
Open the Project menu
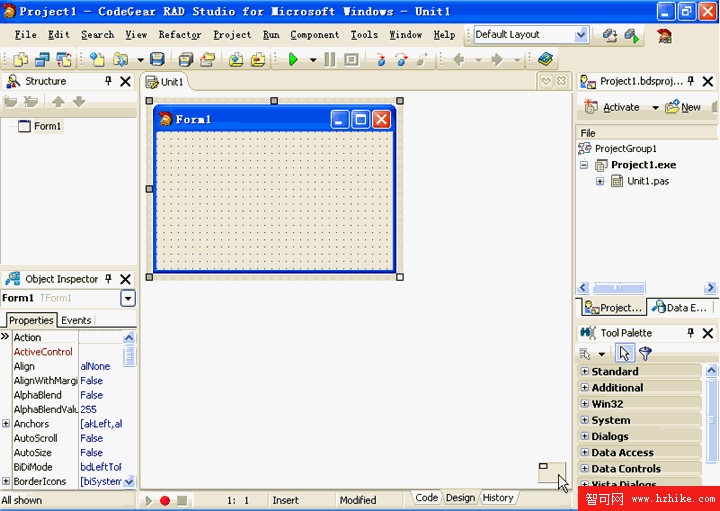point(232,35)
